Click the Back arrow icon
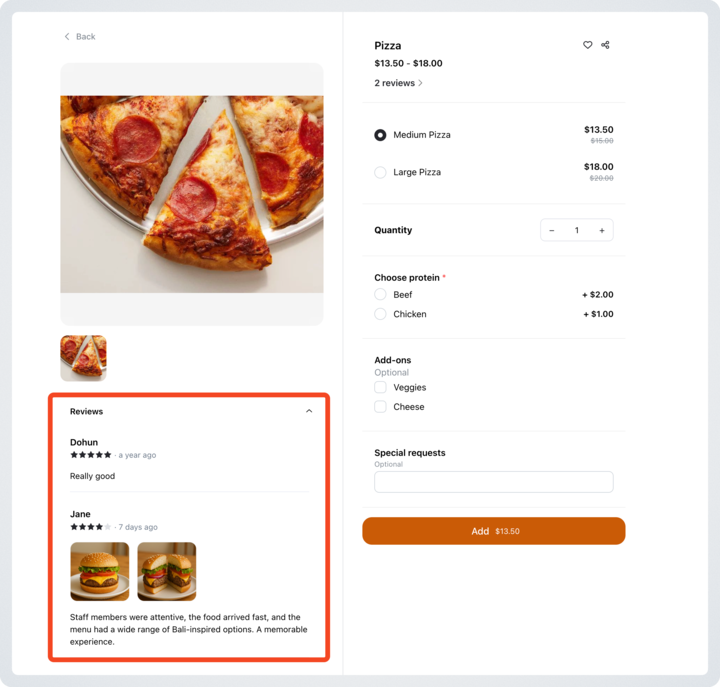The image size is (720, 687). click(67, 36)
